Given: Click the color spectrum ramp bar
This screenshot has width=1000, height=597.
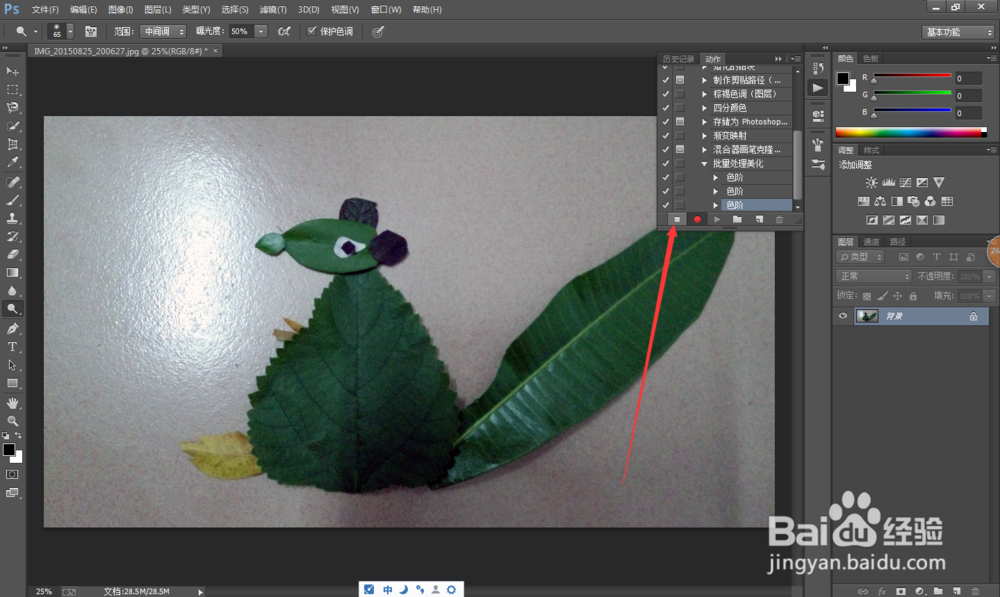Looking at the screenshot, I should point(911,133).
